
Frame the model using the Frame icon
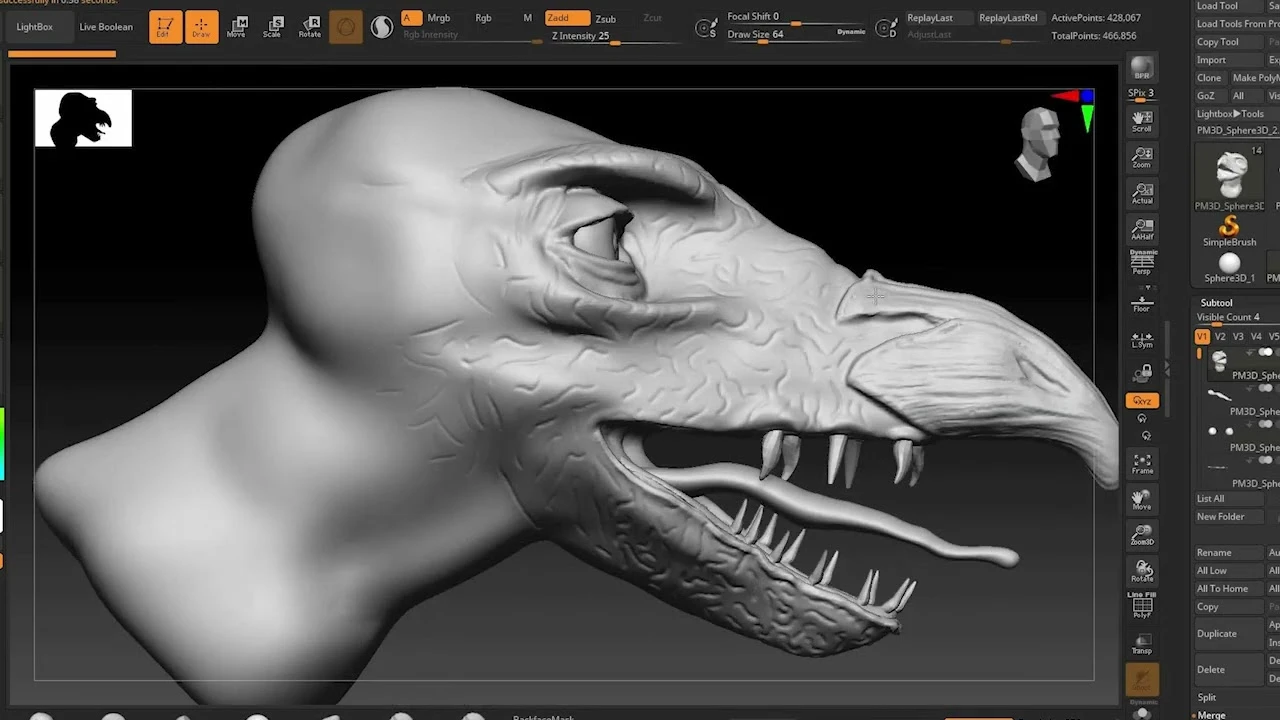click(x=1141, y=462)
